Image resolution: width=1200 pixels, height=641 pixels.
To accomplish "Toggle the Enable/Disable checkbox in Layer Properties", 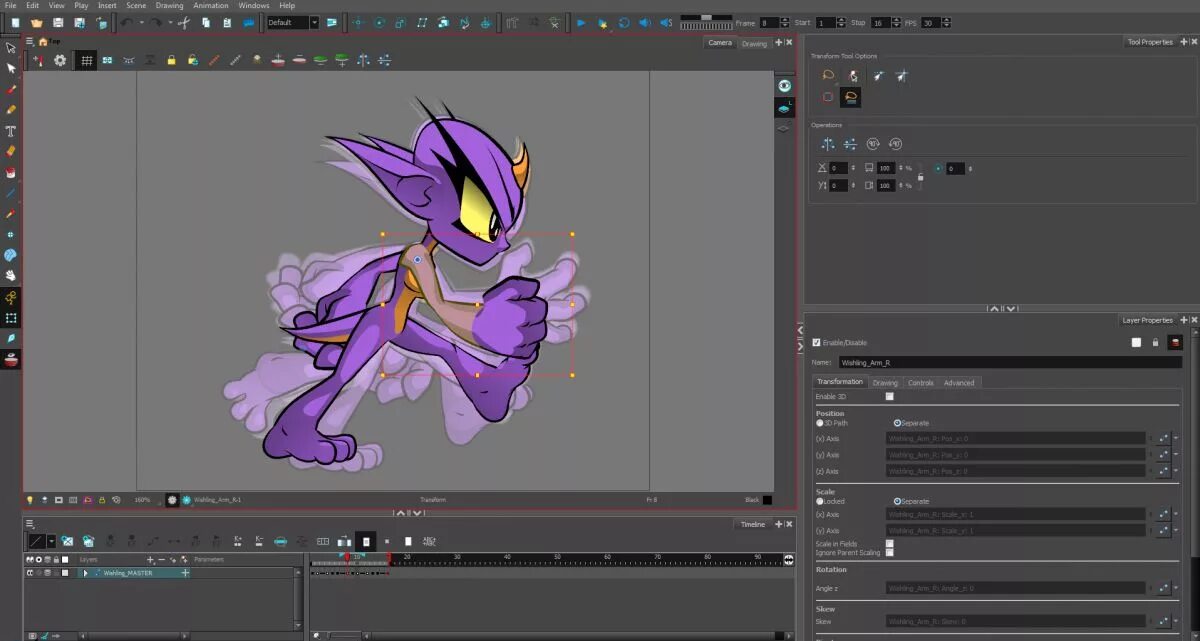I will point(816,342).
